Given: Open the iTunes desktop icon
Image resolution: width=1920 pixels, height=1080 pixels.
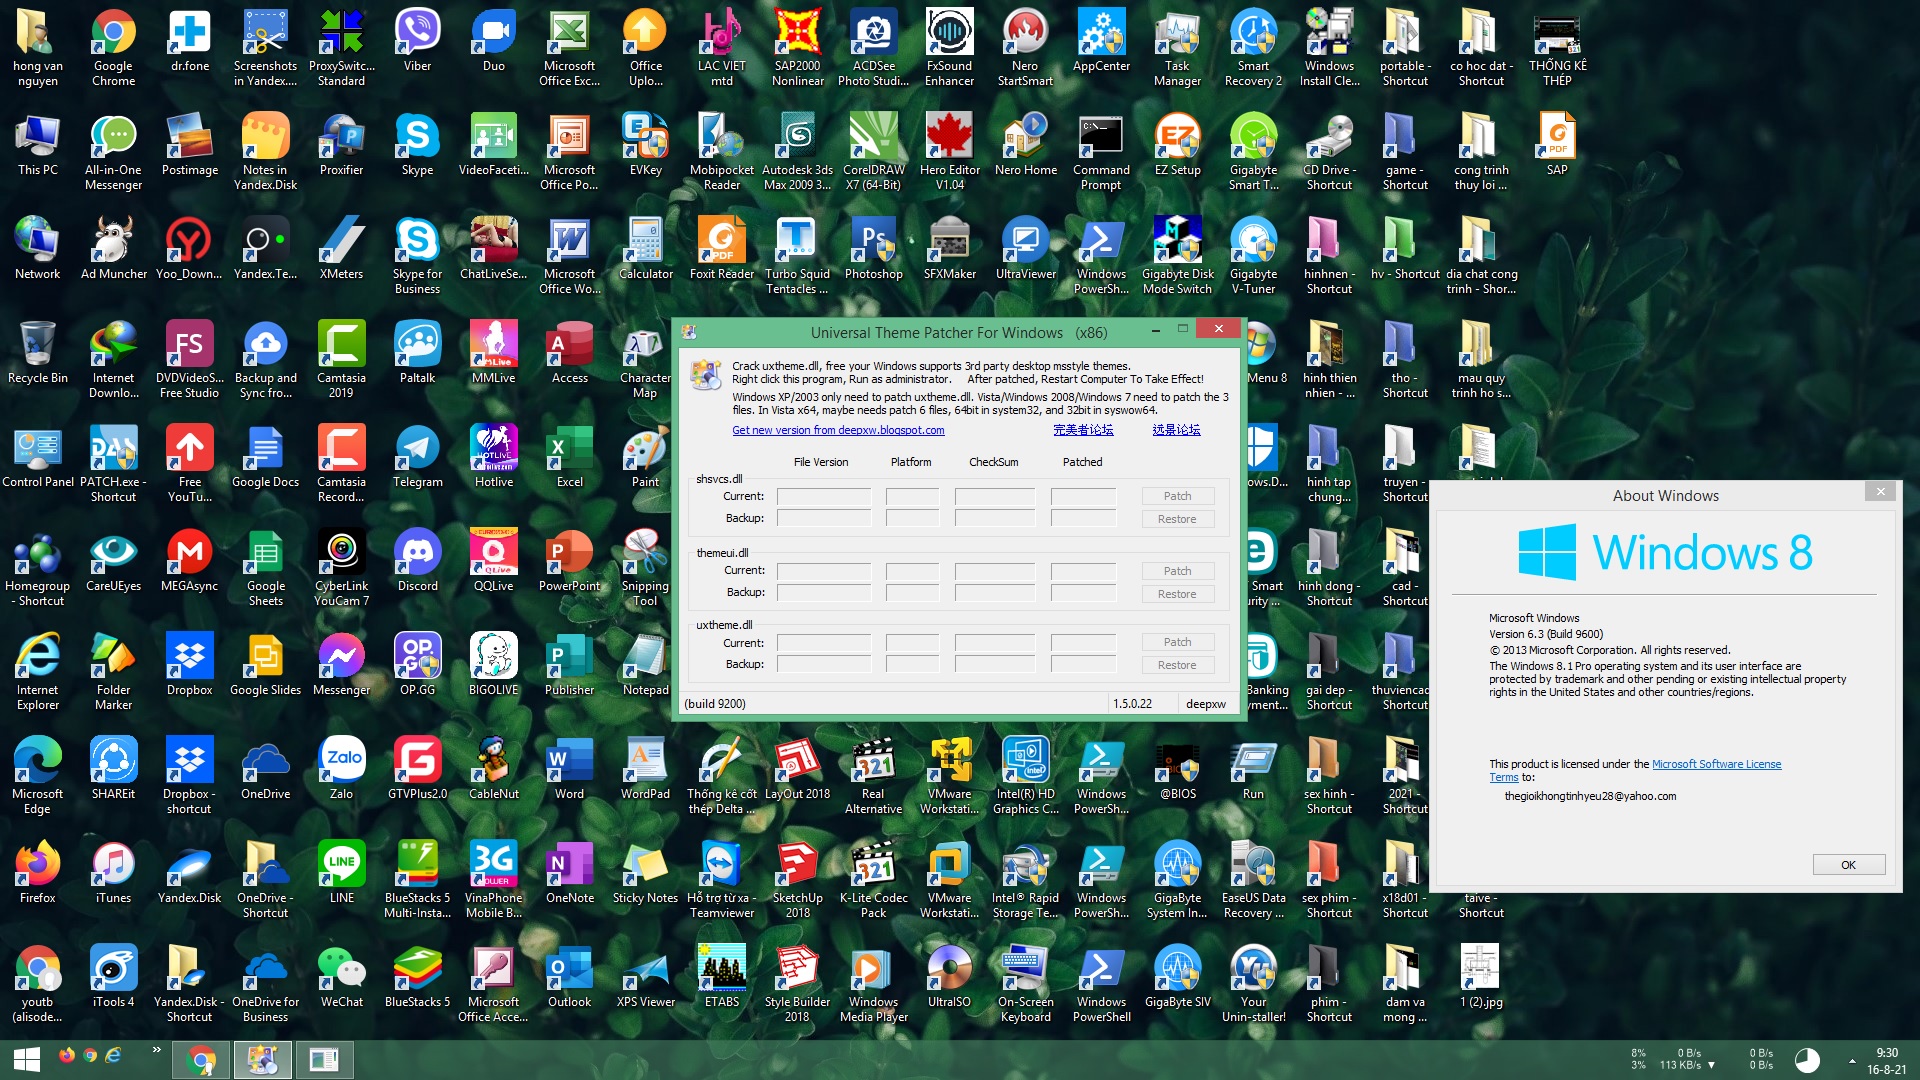Looking at the screenshot, I should (x=113, y=872).
